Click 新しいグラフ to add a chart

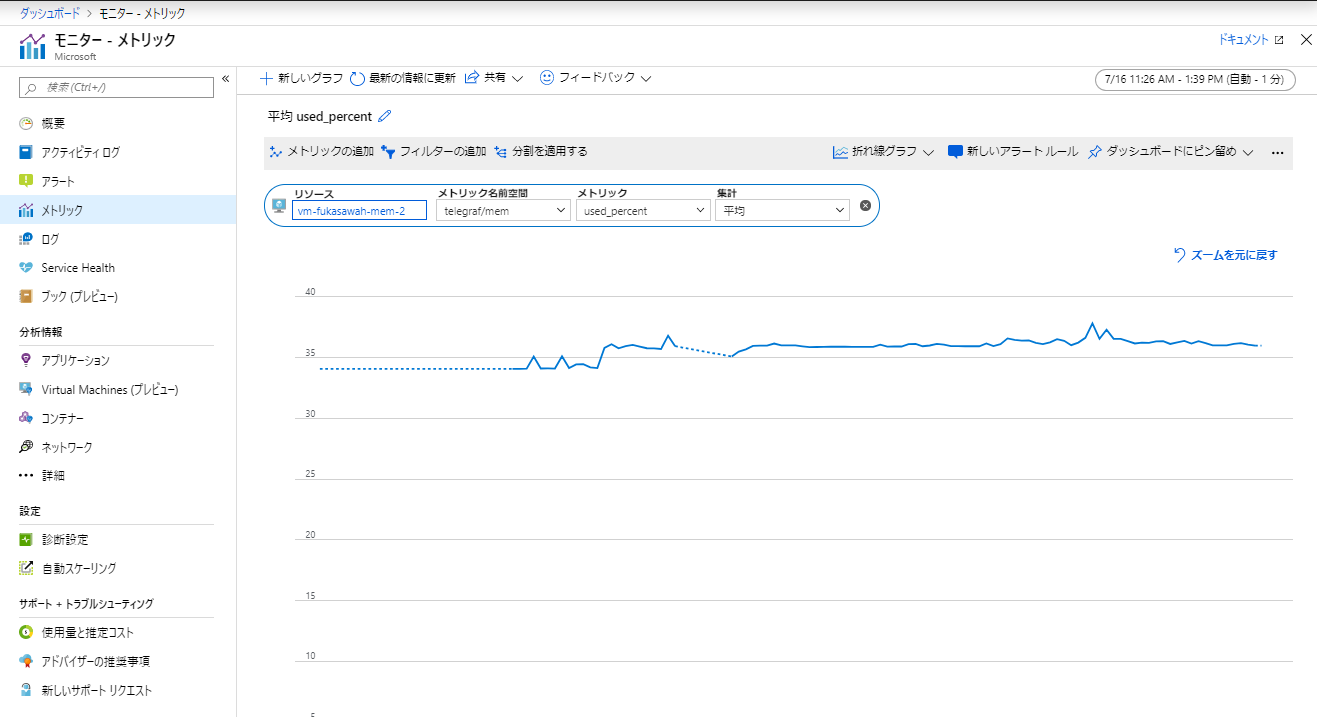(301, 78)
